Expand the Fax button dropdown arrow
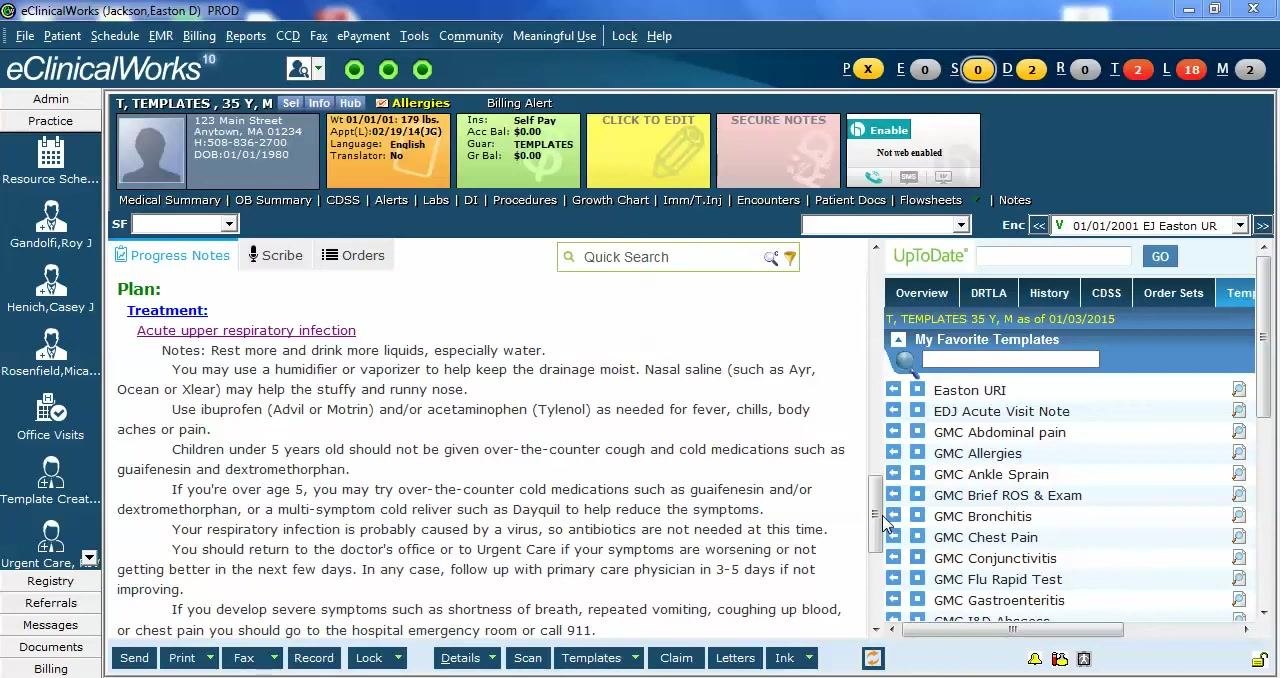This screenshot has height=678, width=1280. (272, 658)
